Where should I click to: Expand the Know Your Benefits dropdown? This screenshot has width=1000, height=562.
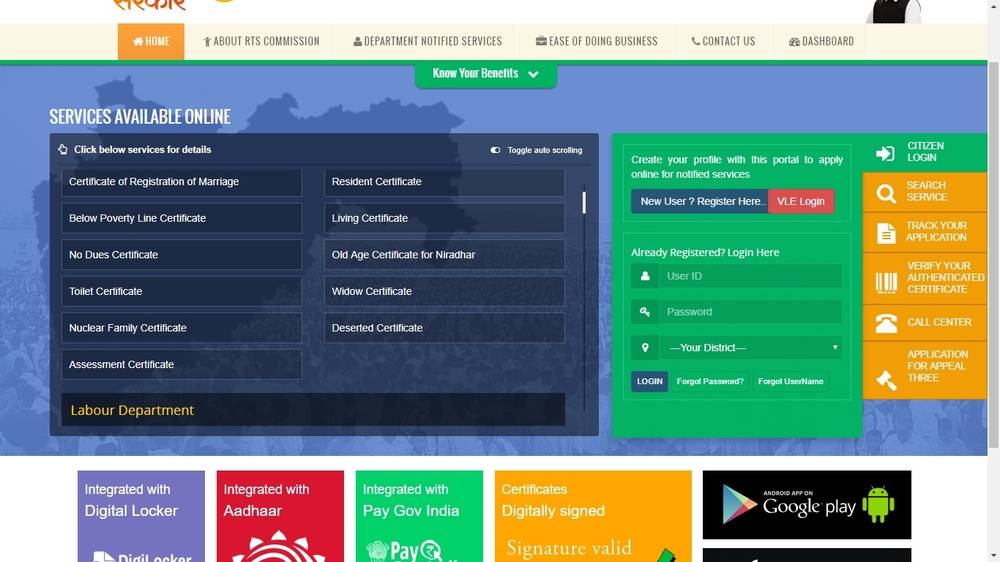click(x=485, y=74)
